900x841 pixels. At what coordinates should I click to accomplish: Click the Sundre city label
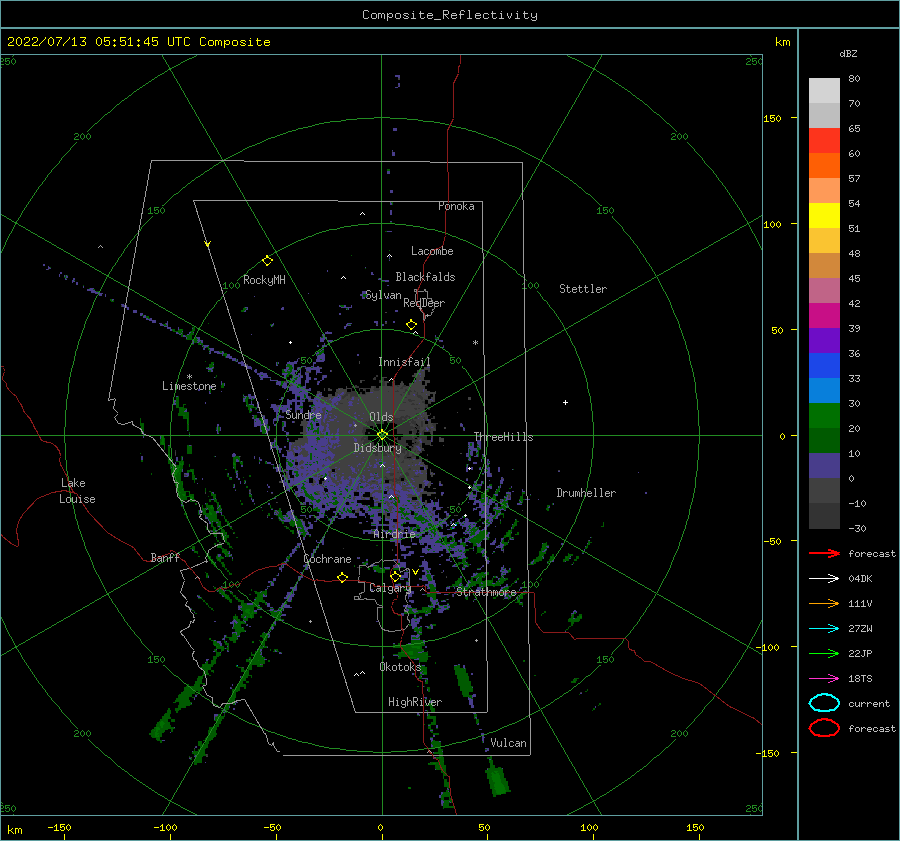tap(303, 414)
